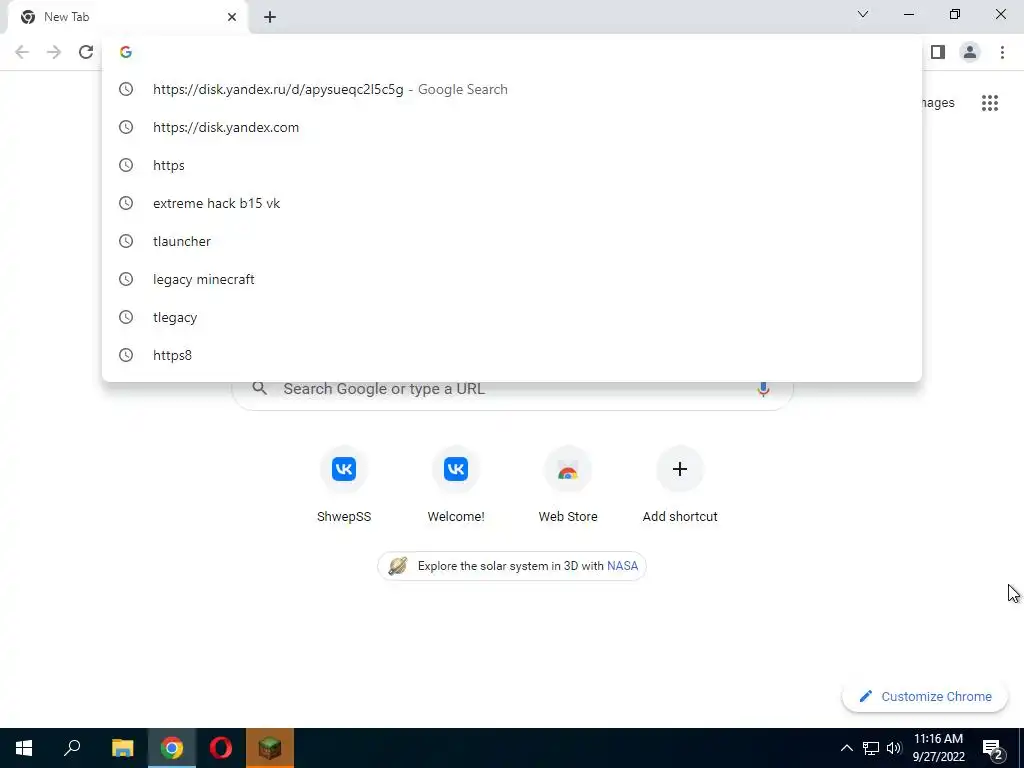Open the Chrome three-dot menu
Image resolution: width=1024 pixels, height=768 pixels.
pos(1002,52)
